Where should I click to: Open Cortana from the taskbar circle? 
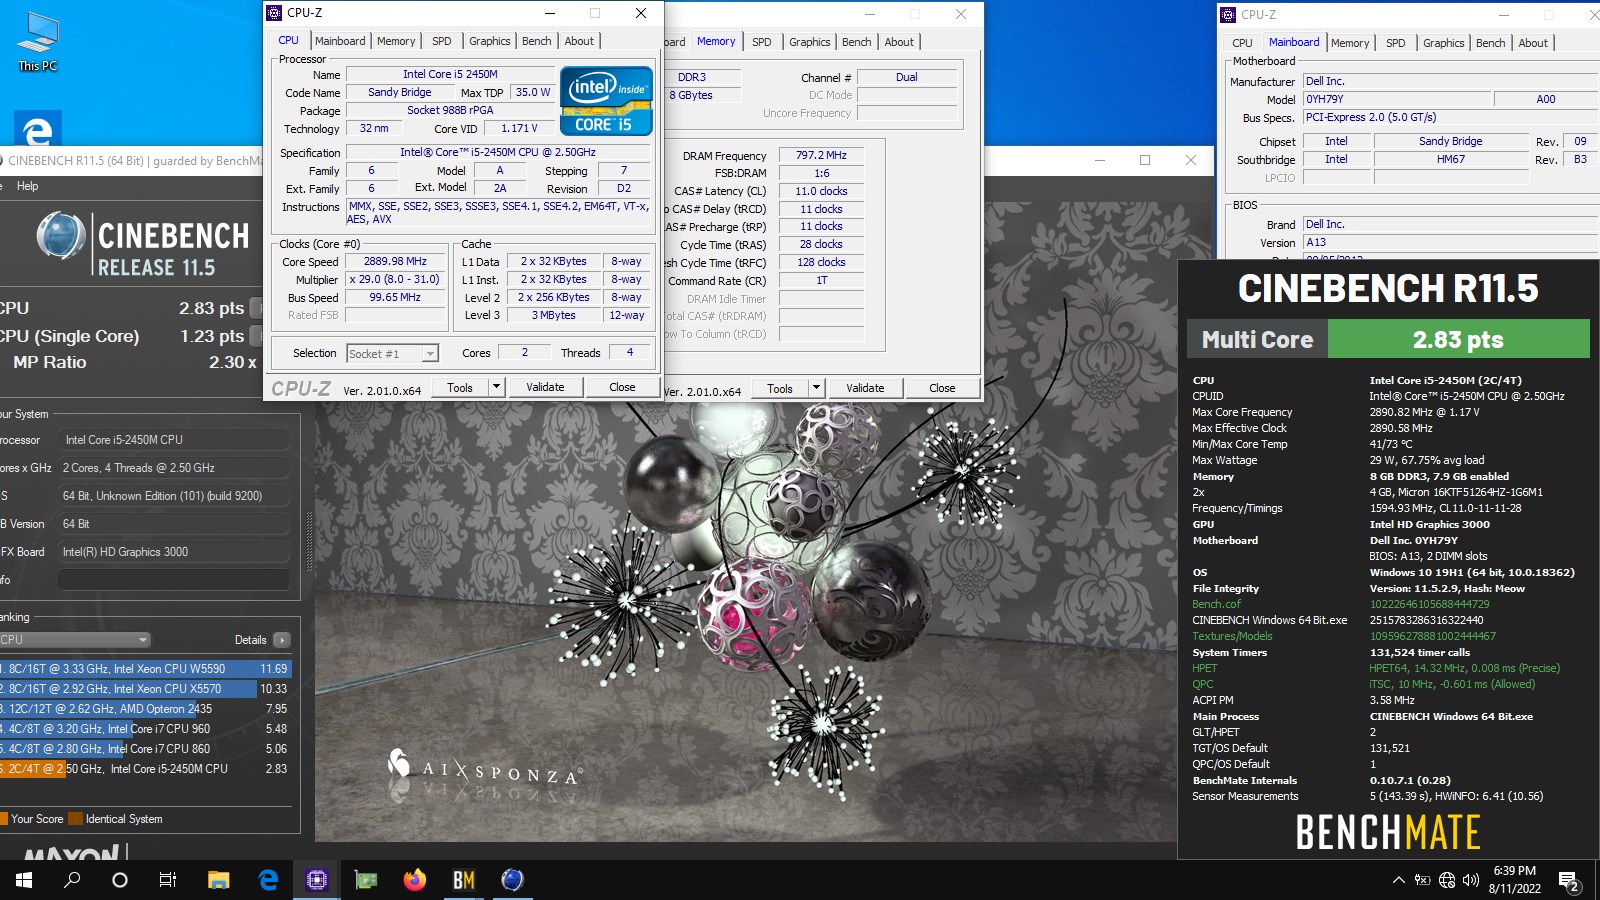pyautogui.click(x=120, y=880)
